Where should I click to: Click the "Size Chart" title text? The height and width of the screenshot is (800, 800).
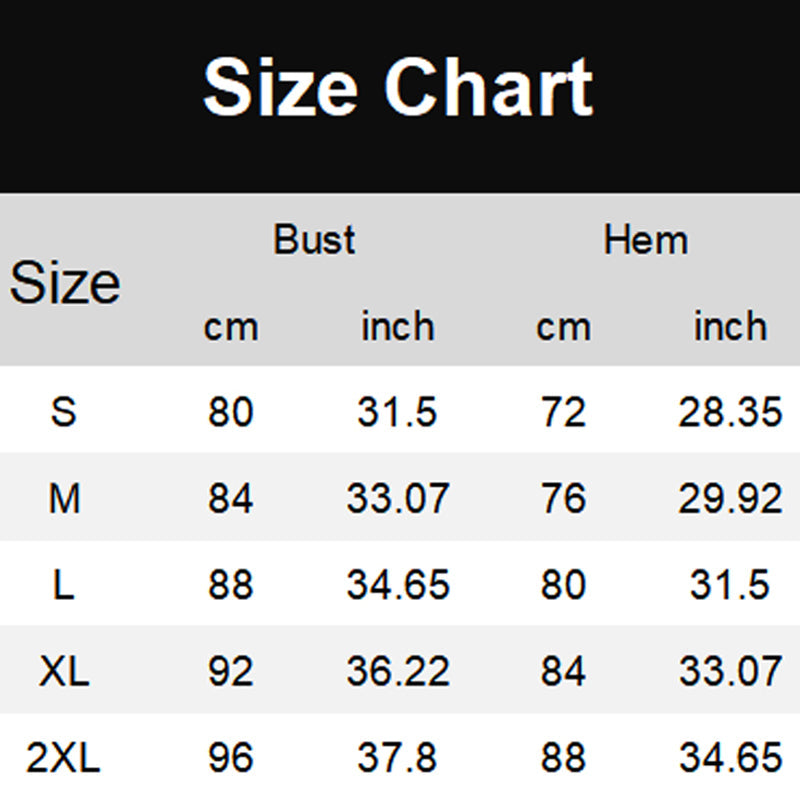point(398,88)
